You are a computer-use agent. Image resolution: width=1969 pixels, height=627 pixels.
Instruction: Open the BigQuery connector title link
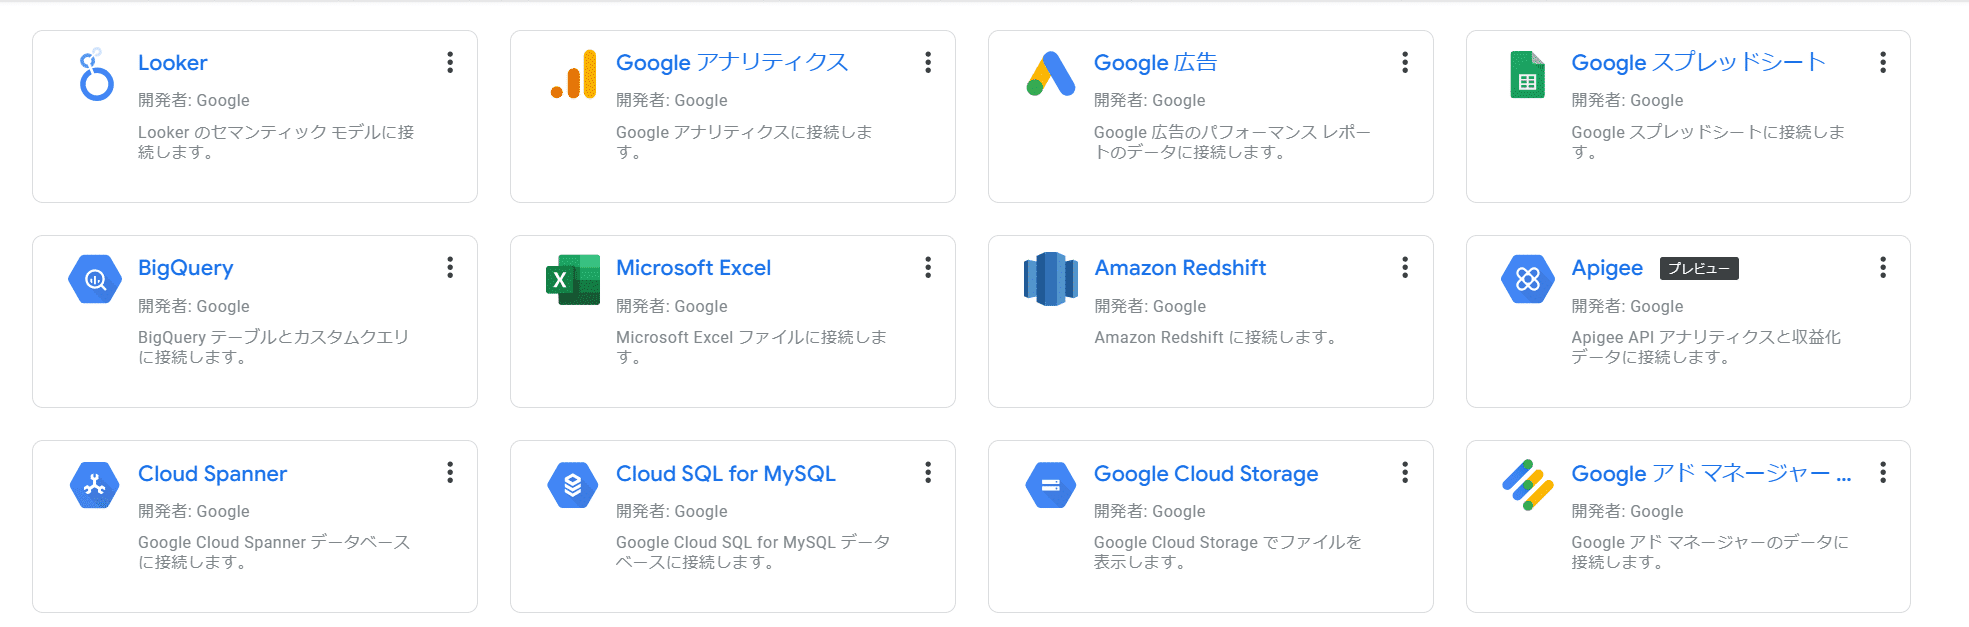[x=186, y=268]
